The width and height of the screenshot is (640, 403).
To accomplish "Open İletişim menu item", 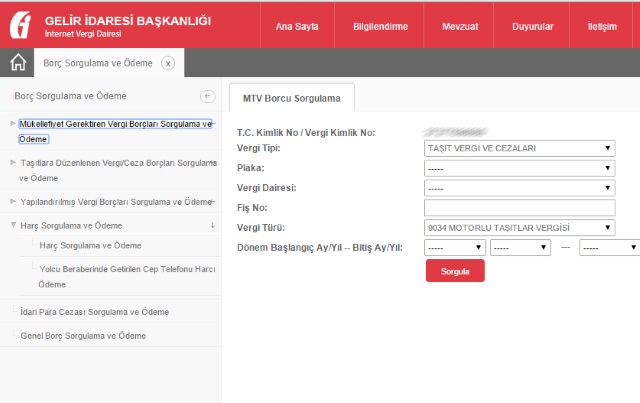I will click(x=602, y=27).
